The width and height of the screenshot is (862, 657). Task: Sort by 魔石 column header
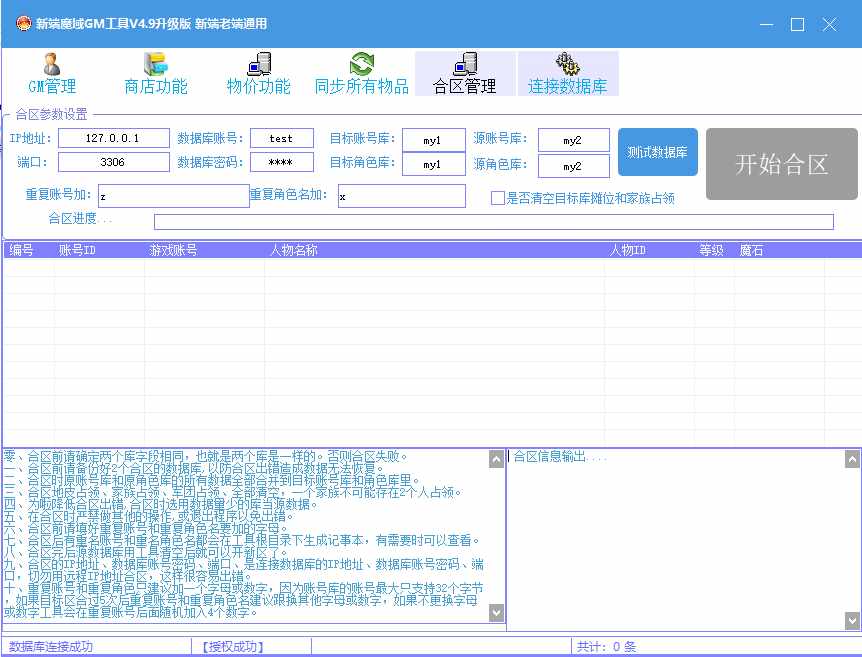click(x=751, y=250)
